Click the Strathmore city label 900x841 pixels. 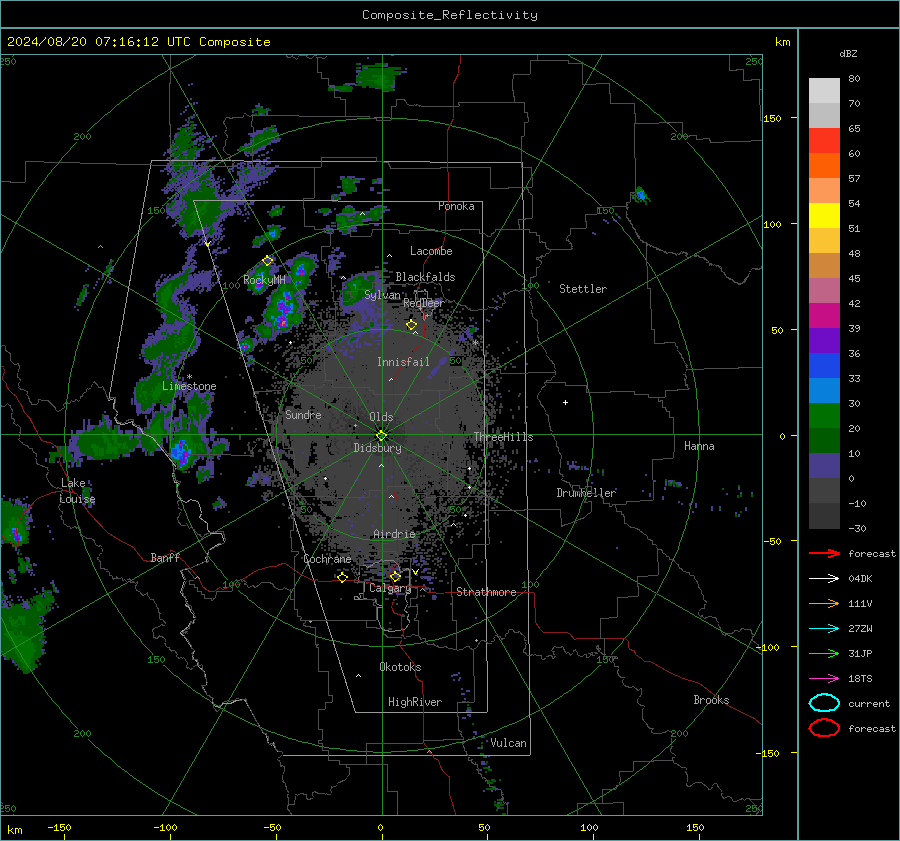pyautogui.click(x=486, y=592)
